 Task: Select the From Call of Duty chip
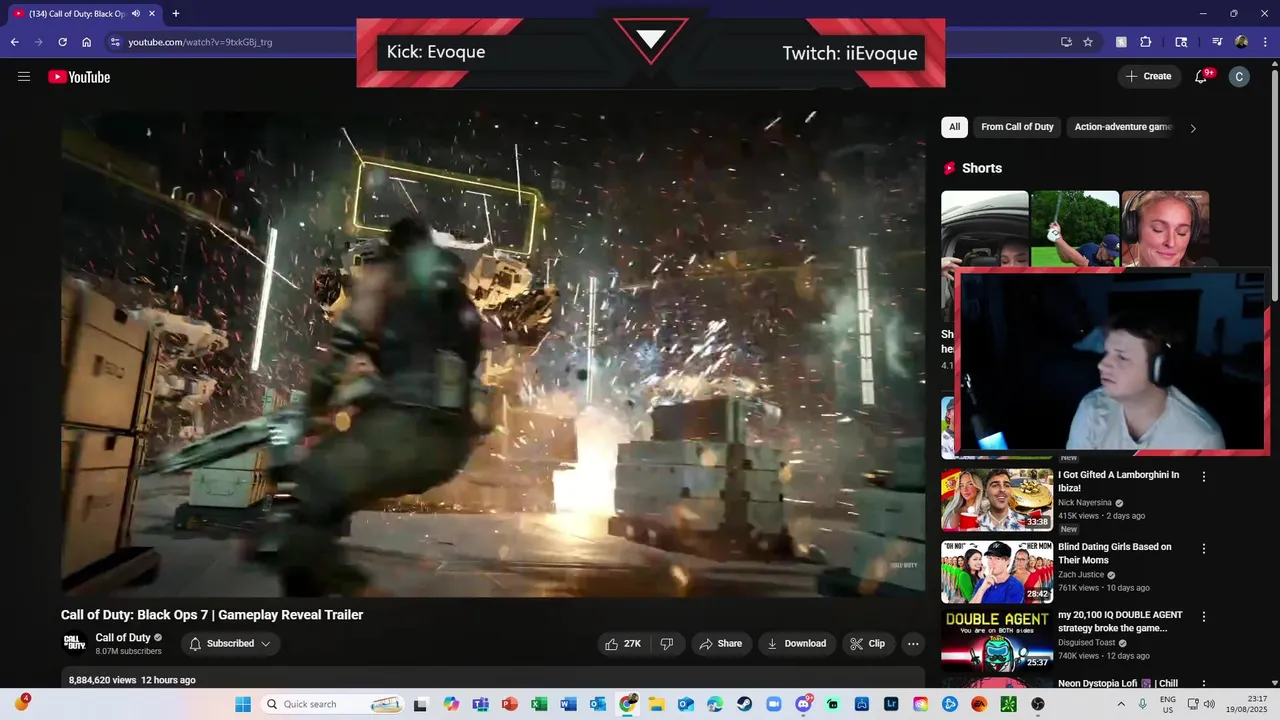pyautogui.click(x=1017, y=127)
